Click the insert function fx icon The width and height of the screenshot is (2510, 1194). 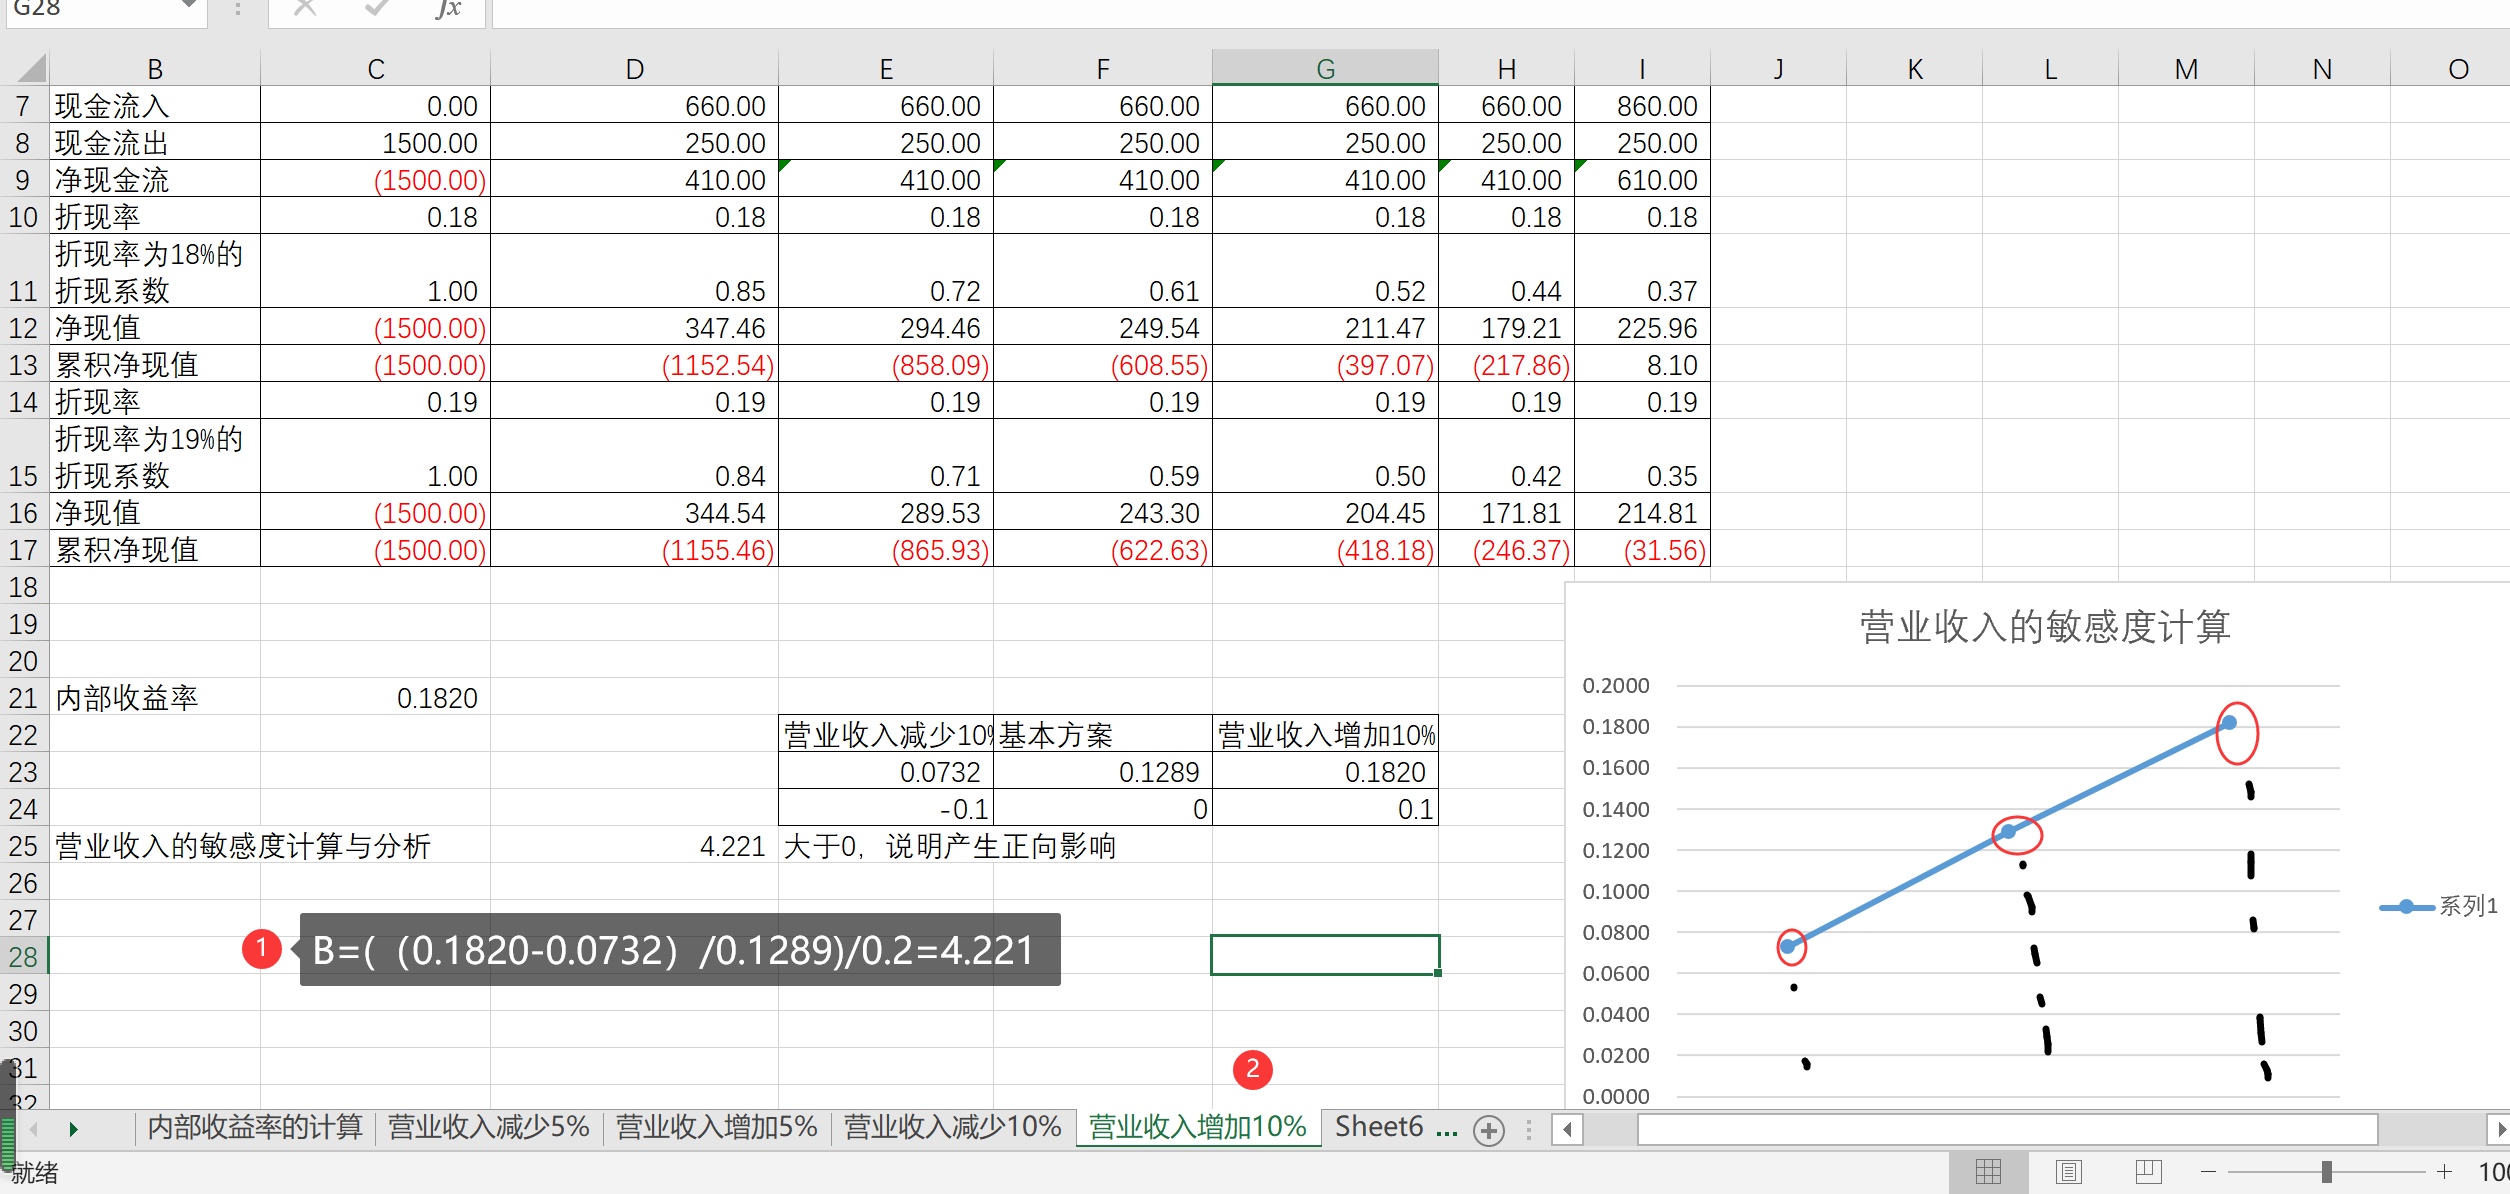pos(449,9)
